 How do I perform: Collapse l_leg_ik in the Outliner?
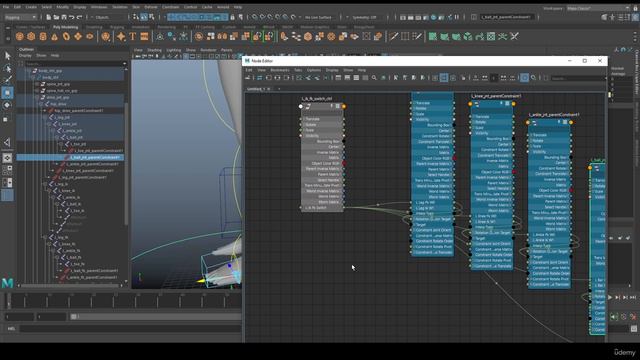click(45, 184)
